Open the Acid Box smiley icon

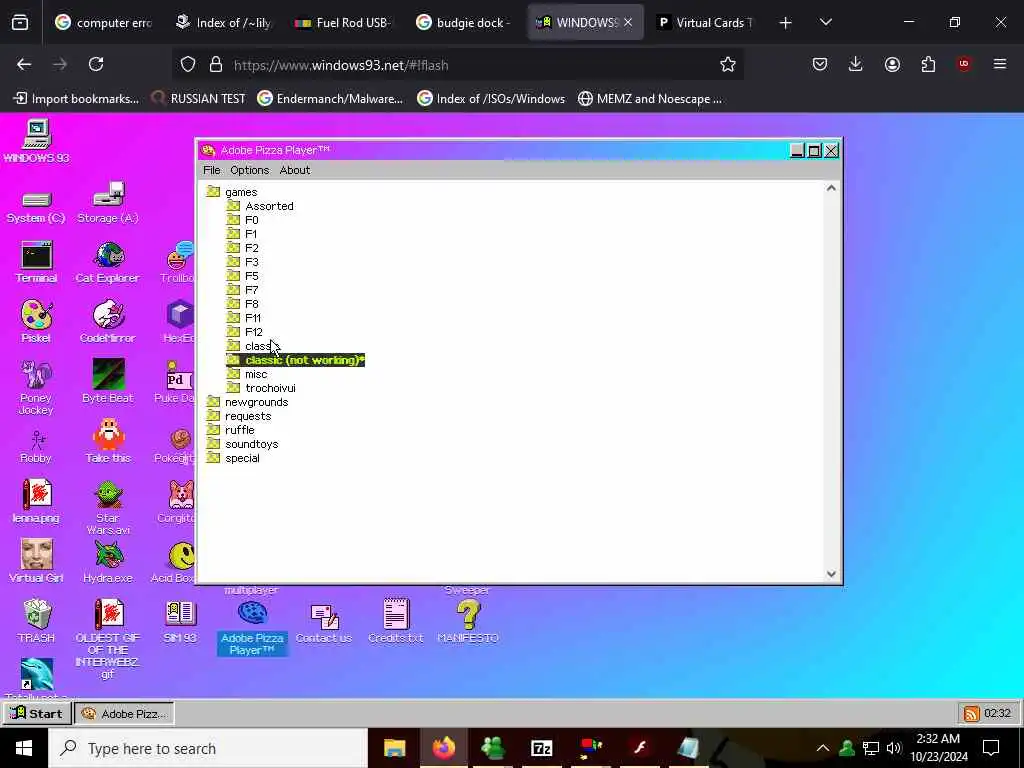click(179, 562)
